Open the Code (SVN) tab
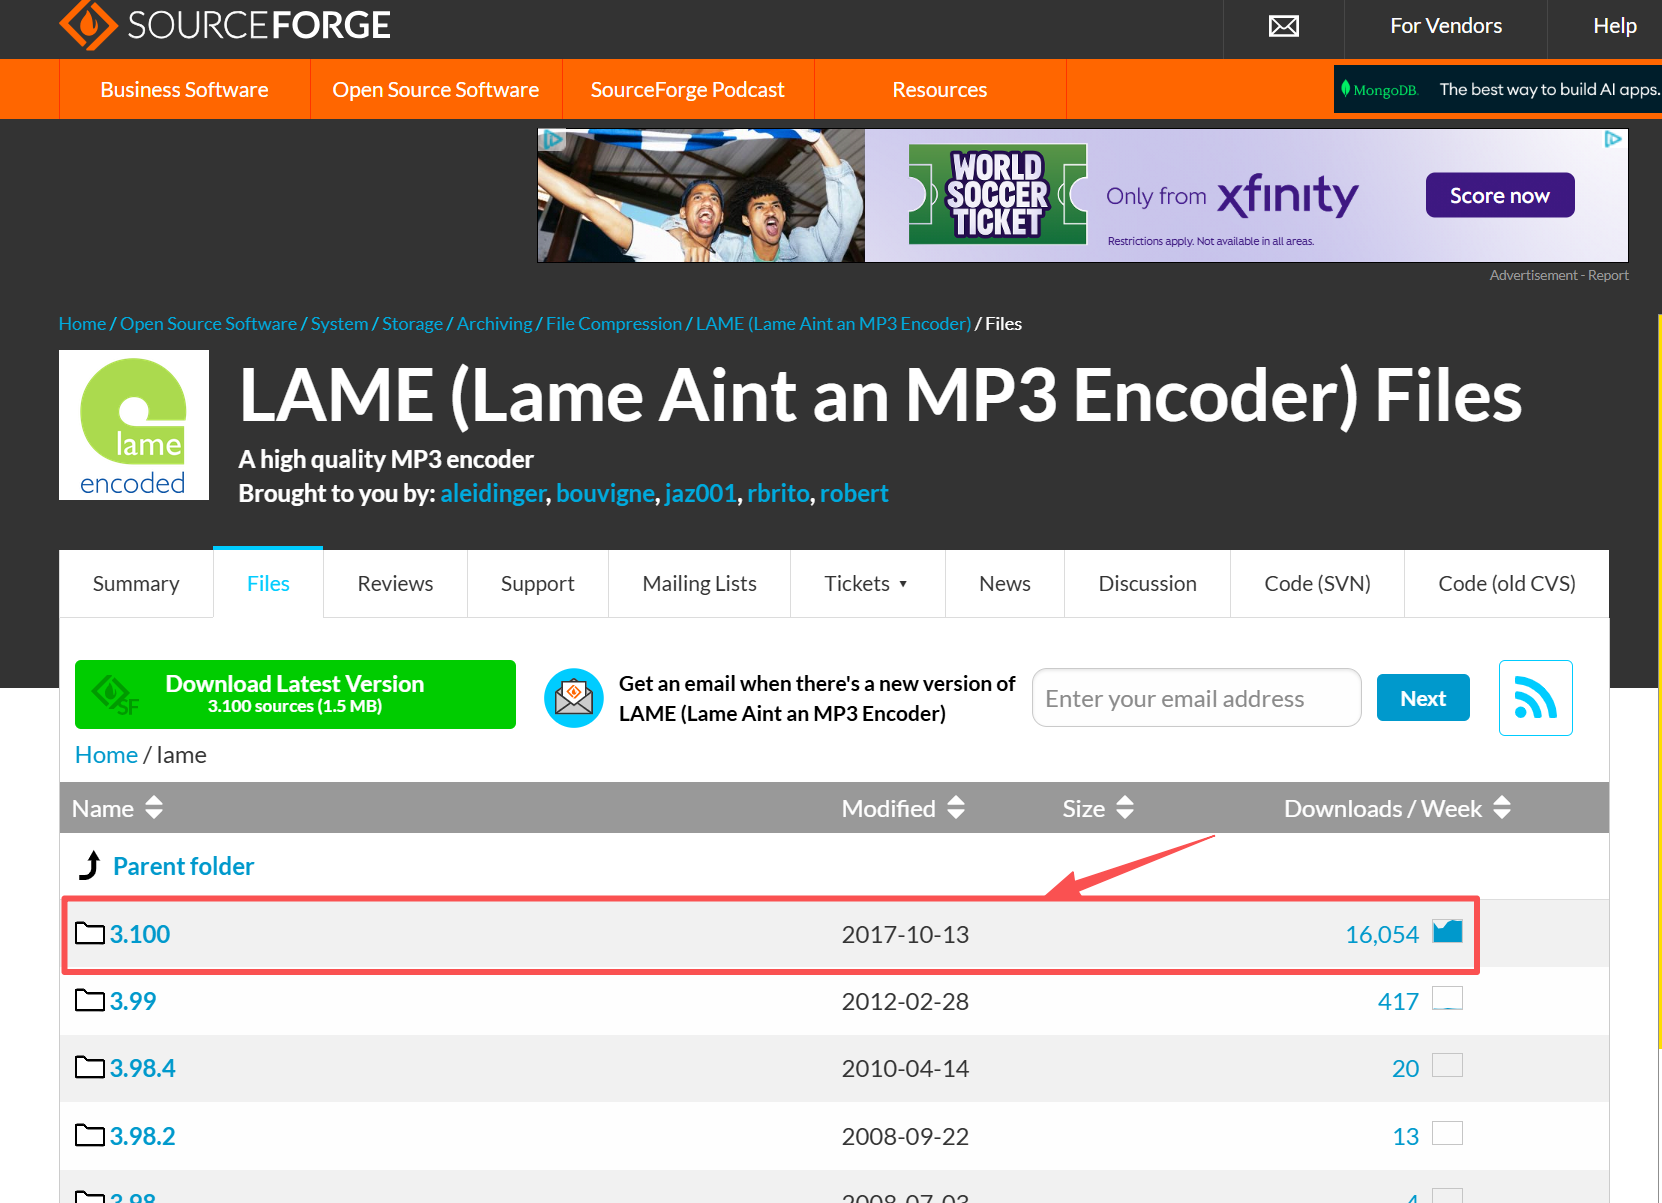The height and width of the screenshot is (1203, 1662). [x=1317, y=584]
